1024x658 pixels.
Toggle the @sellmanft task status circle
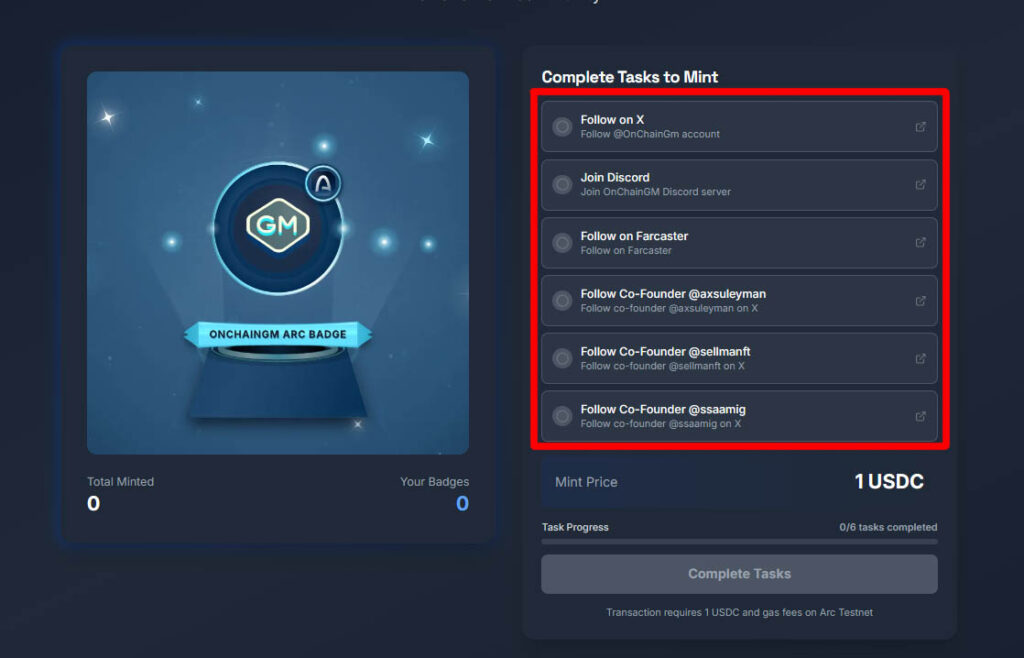tap(562, 358)
